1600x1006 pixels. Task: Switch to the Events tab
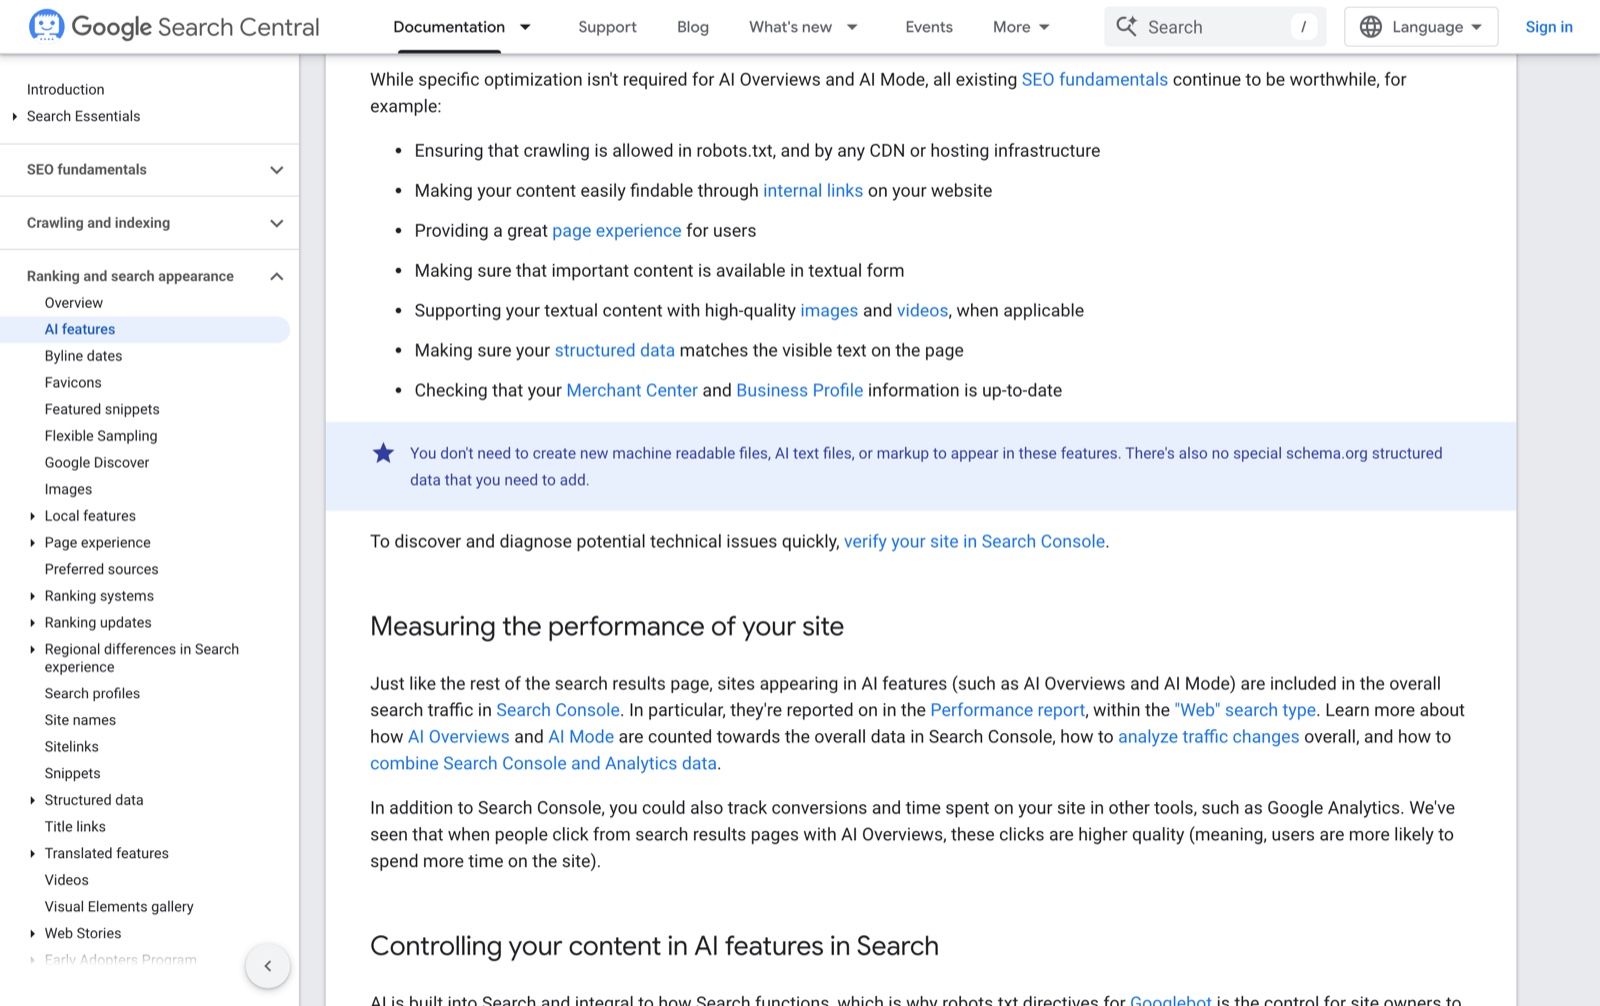(x=929, y=27)
